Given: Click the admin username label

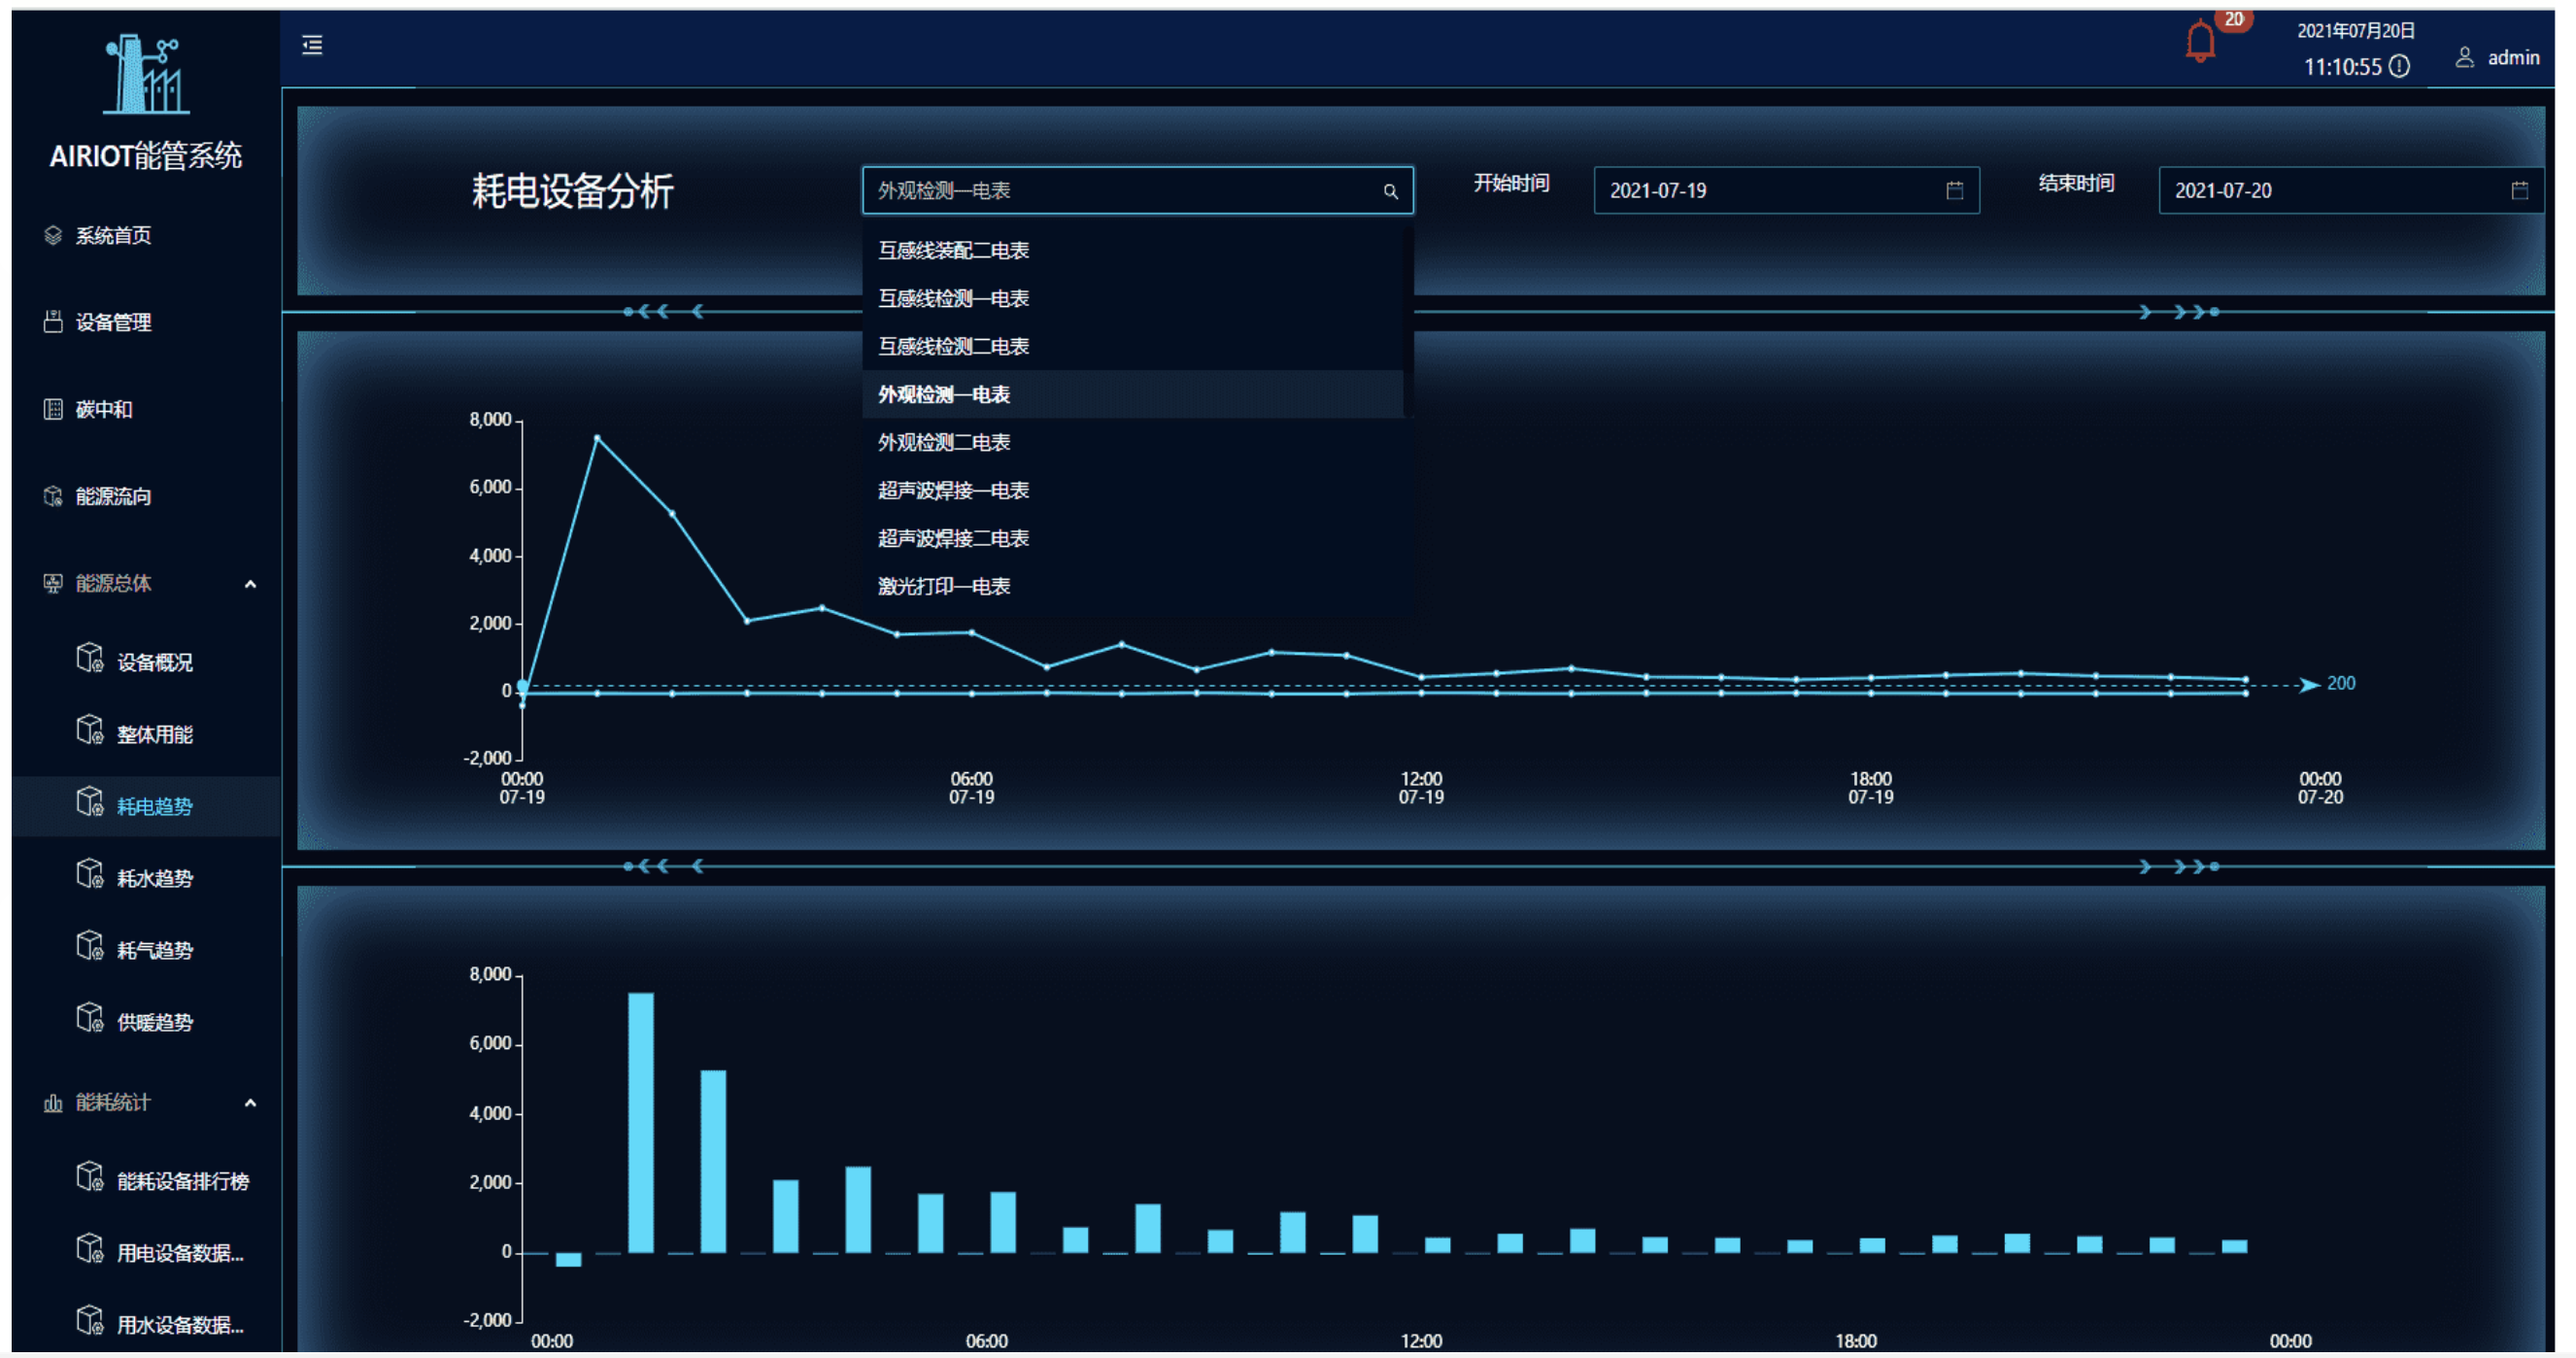Looking at the screenshot, I should pos(2513,58).
